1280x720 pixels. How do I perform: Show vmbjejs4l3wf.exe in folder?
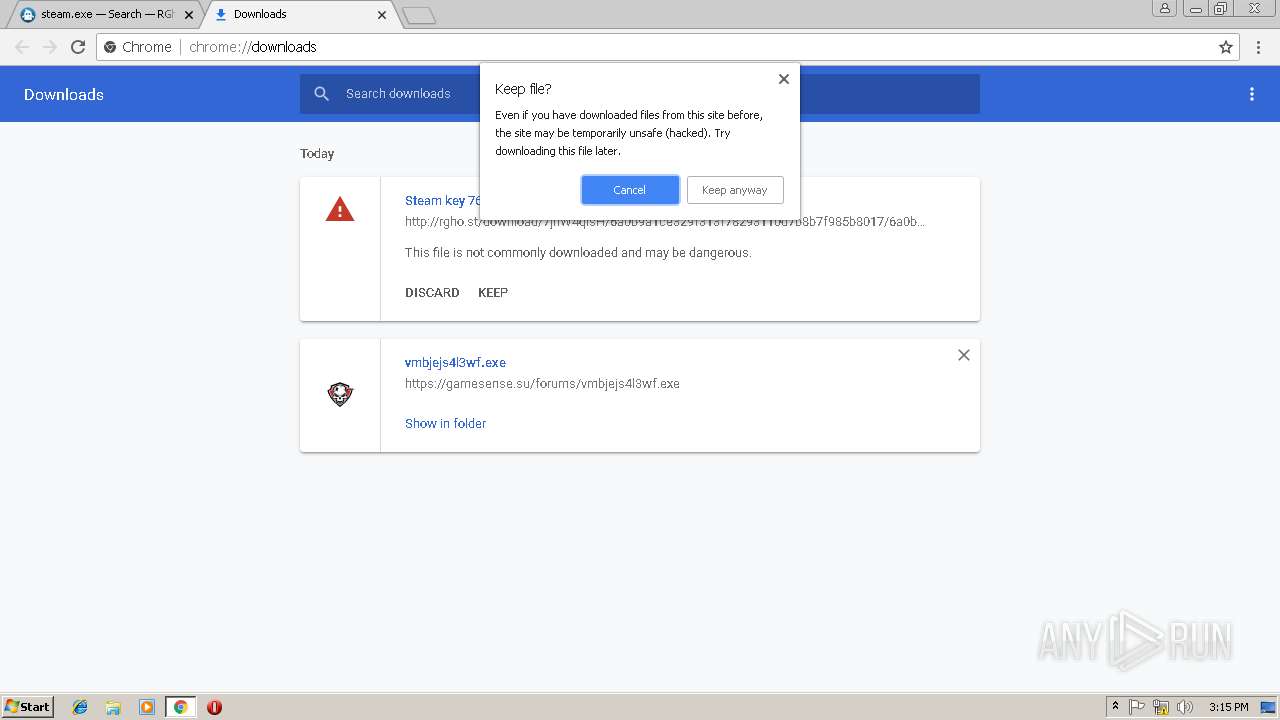(x=445, y=424)
